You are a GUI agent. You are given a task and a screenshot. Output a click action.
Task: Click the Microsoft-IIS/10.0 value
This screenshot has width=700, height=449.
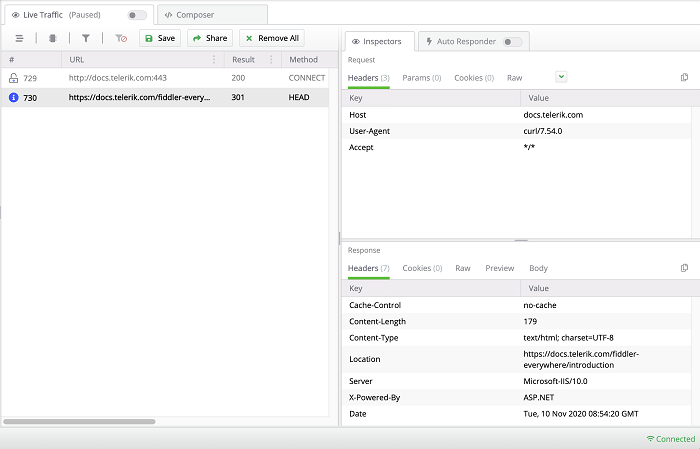point(555,381)
